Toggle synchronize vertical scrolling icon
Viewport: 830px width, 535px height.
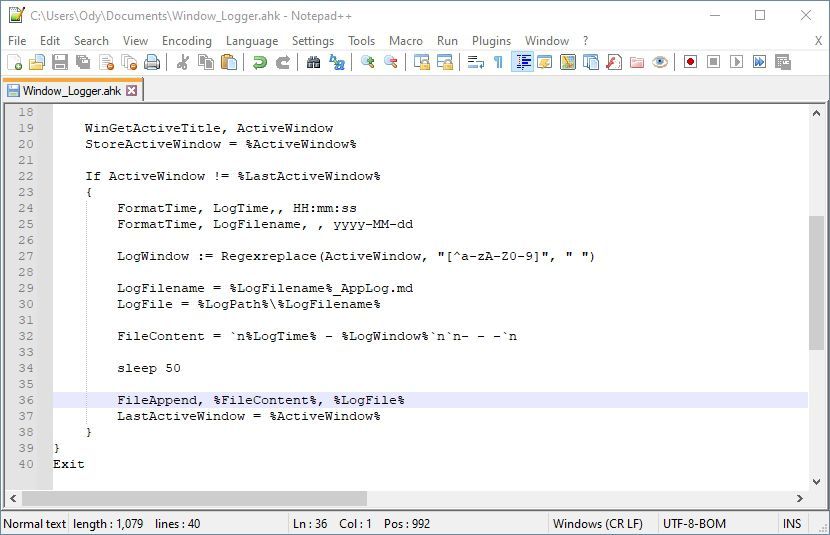pyautogui.click(x=421, y=62)
